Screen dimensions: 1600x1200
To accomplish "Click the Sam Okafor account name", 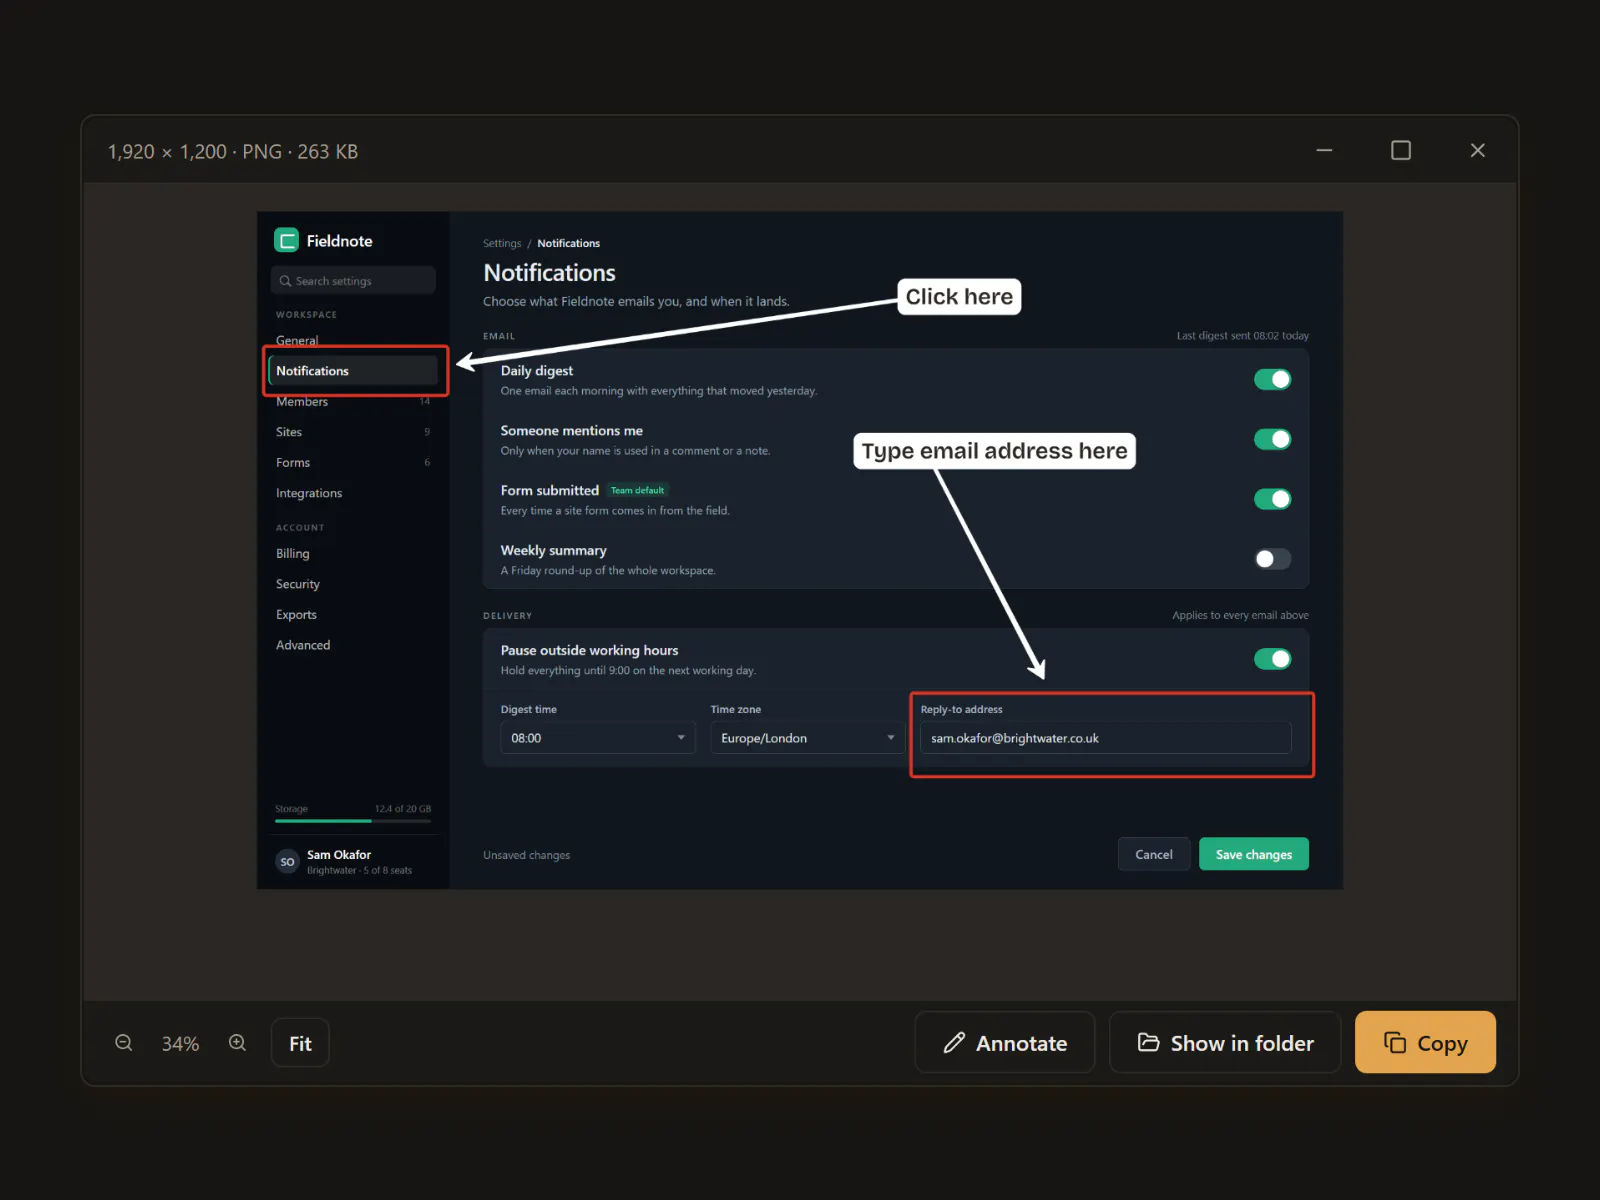I will point(339,855).
